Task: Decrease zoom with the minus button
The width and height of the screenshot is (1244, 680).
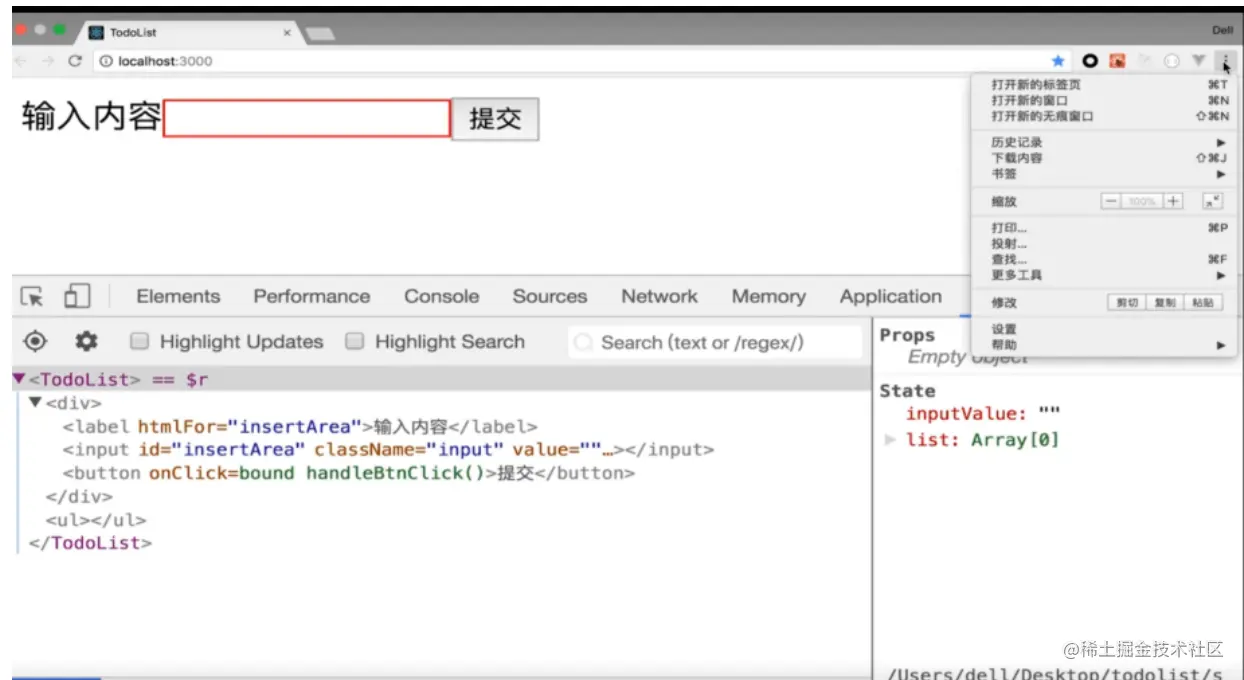Action: pyautogui.click(x=1111, y=201)
